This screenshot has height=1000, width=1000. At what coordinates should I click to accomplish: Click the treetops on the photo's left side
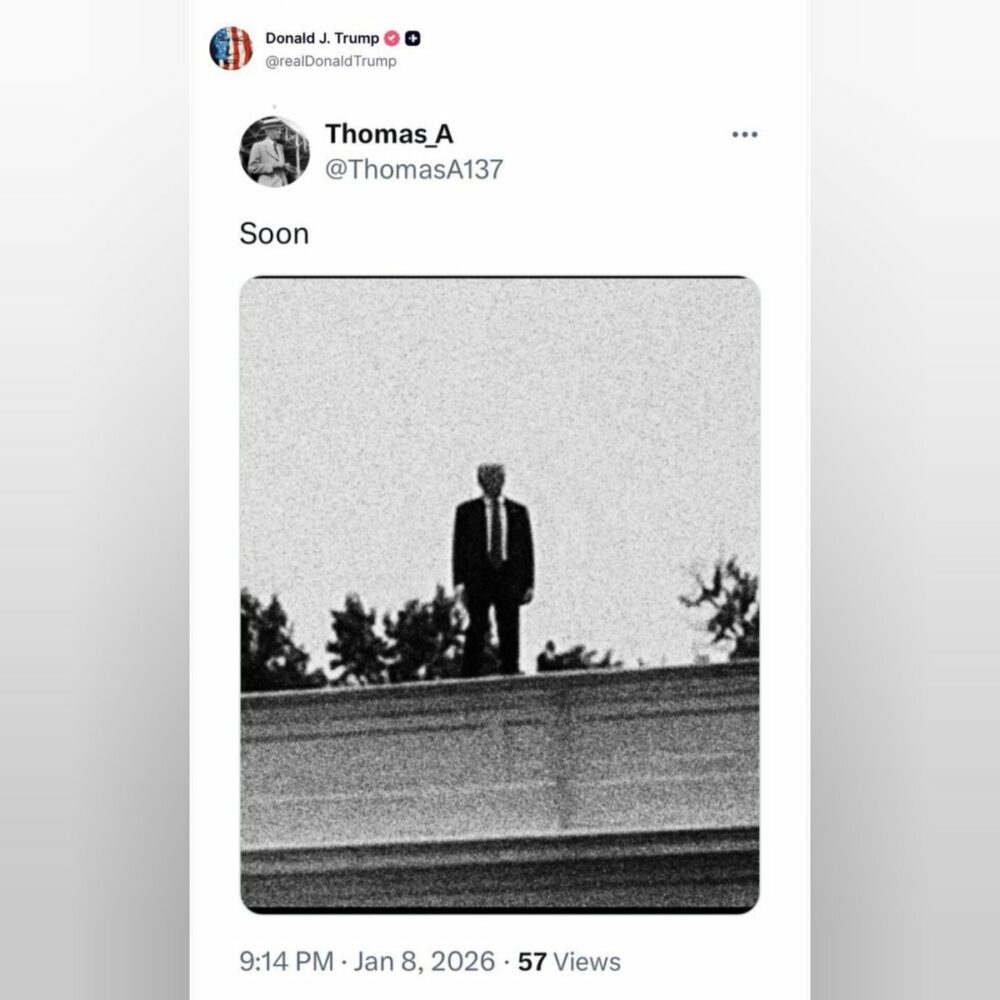pyautogui.click(x=275, y=640)
